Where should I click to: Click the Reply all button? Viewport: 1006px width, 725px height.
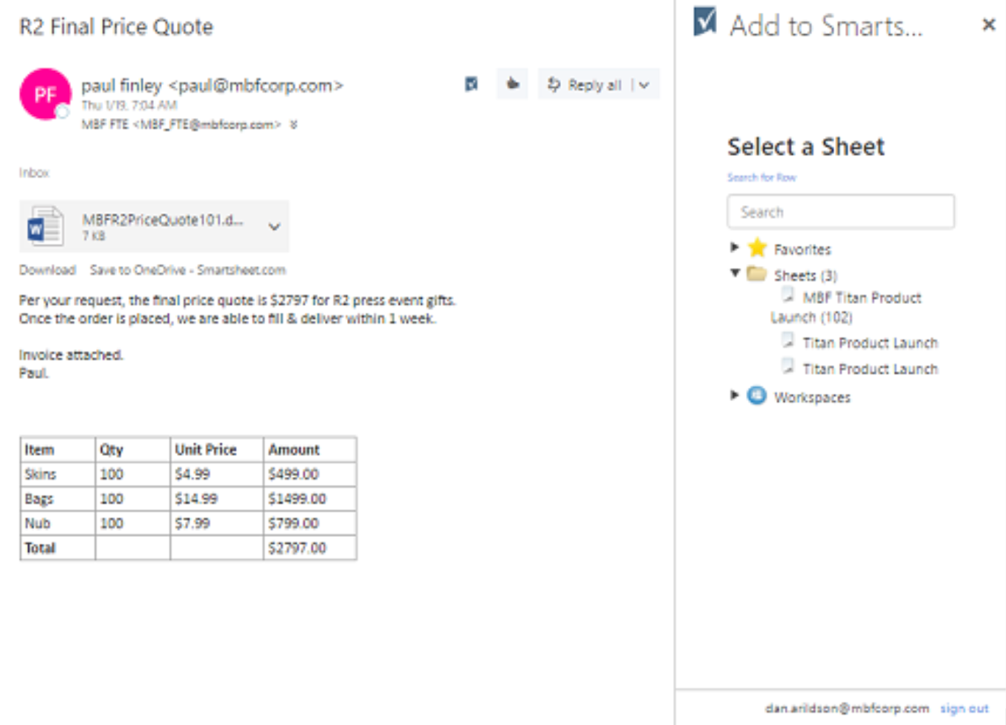[584, 85]
